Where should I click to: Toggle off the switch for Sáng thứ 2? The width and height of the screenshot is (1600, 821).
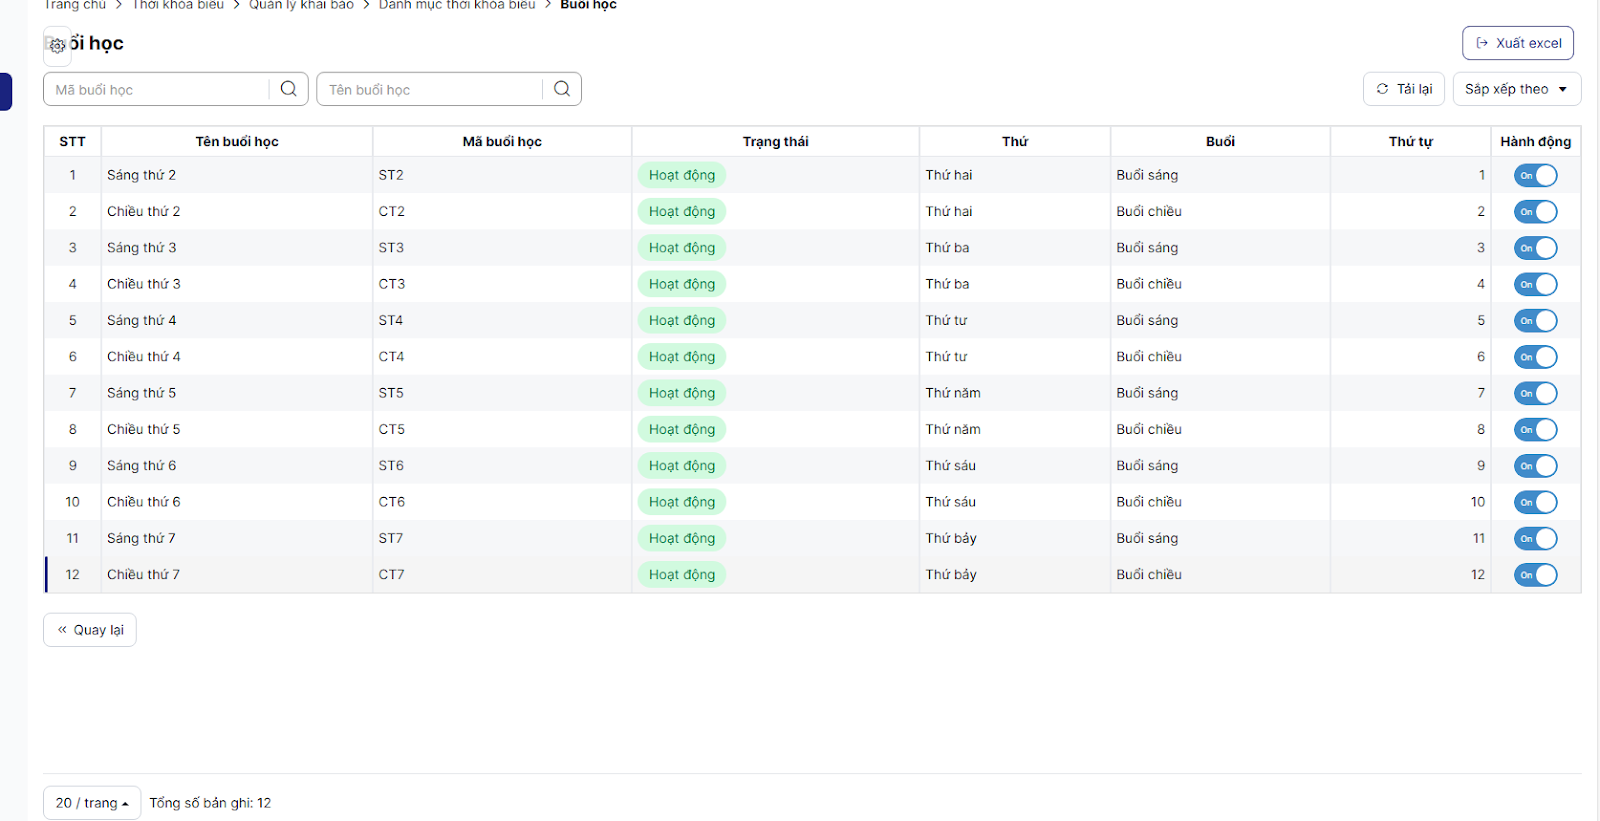coord(1535,176)
